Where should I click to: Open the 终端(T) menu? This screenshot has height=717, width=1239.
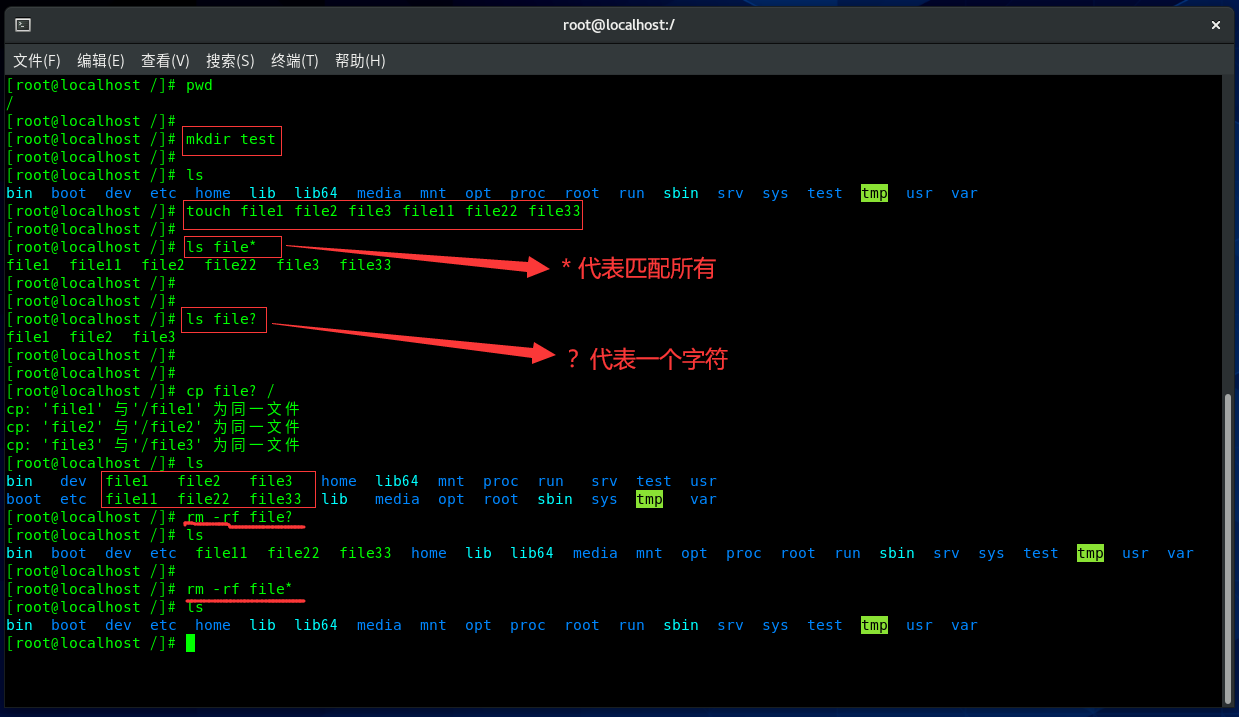click(295, 61)
